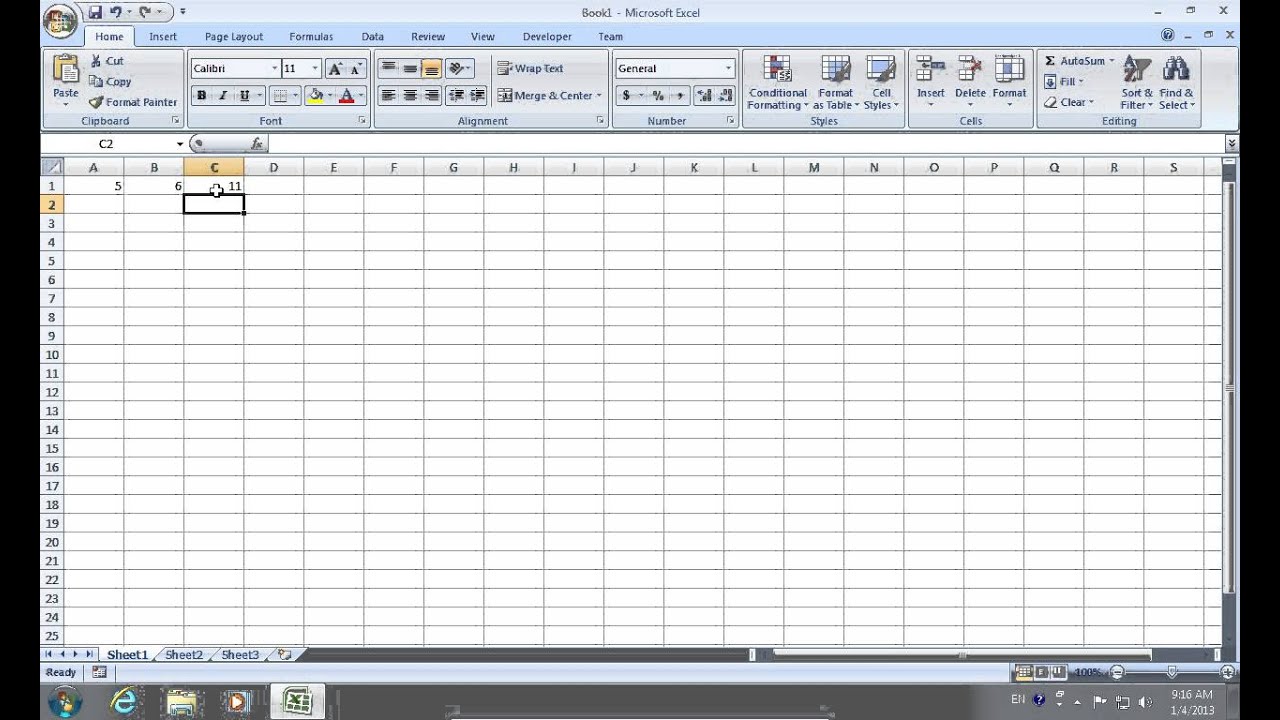Image resolution: width=1280 pixels, height=720 pixels.
Task: Toggle Italic formatting
Action: [x=222, y=96]
